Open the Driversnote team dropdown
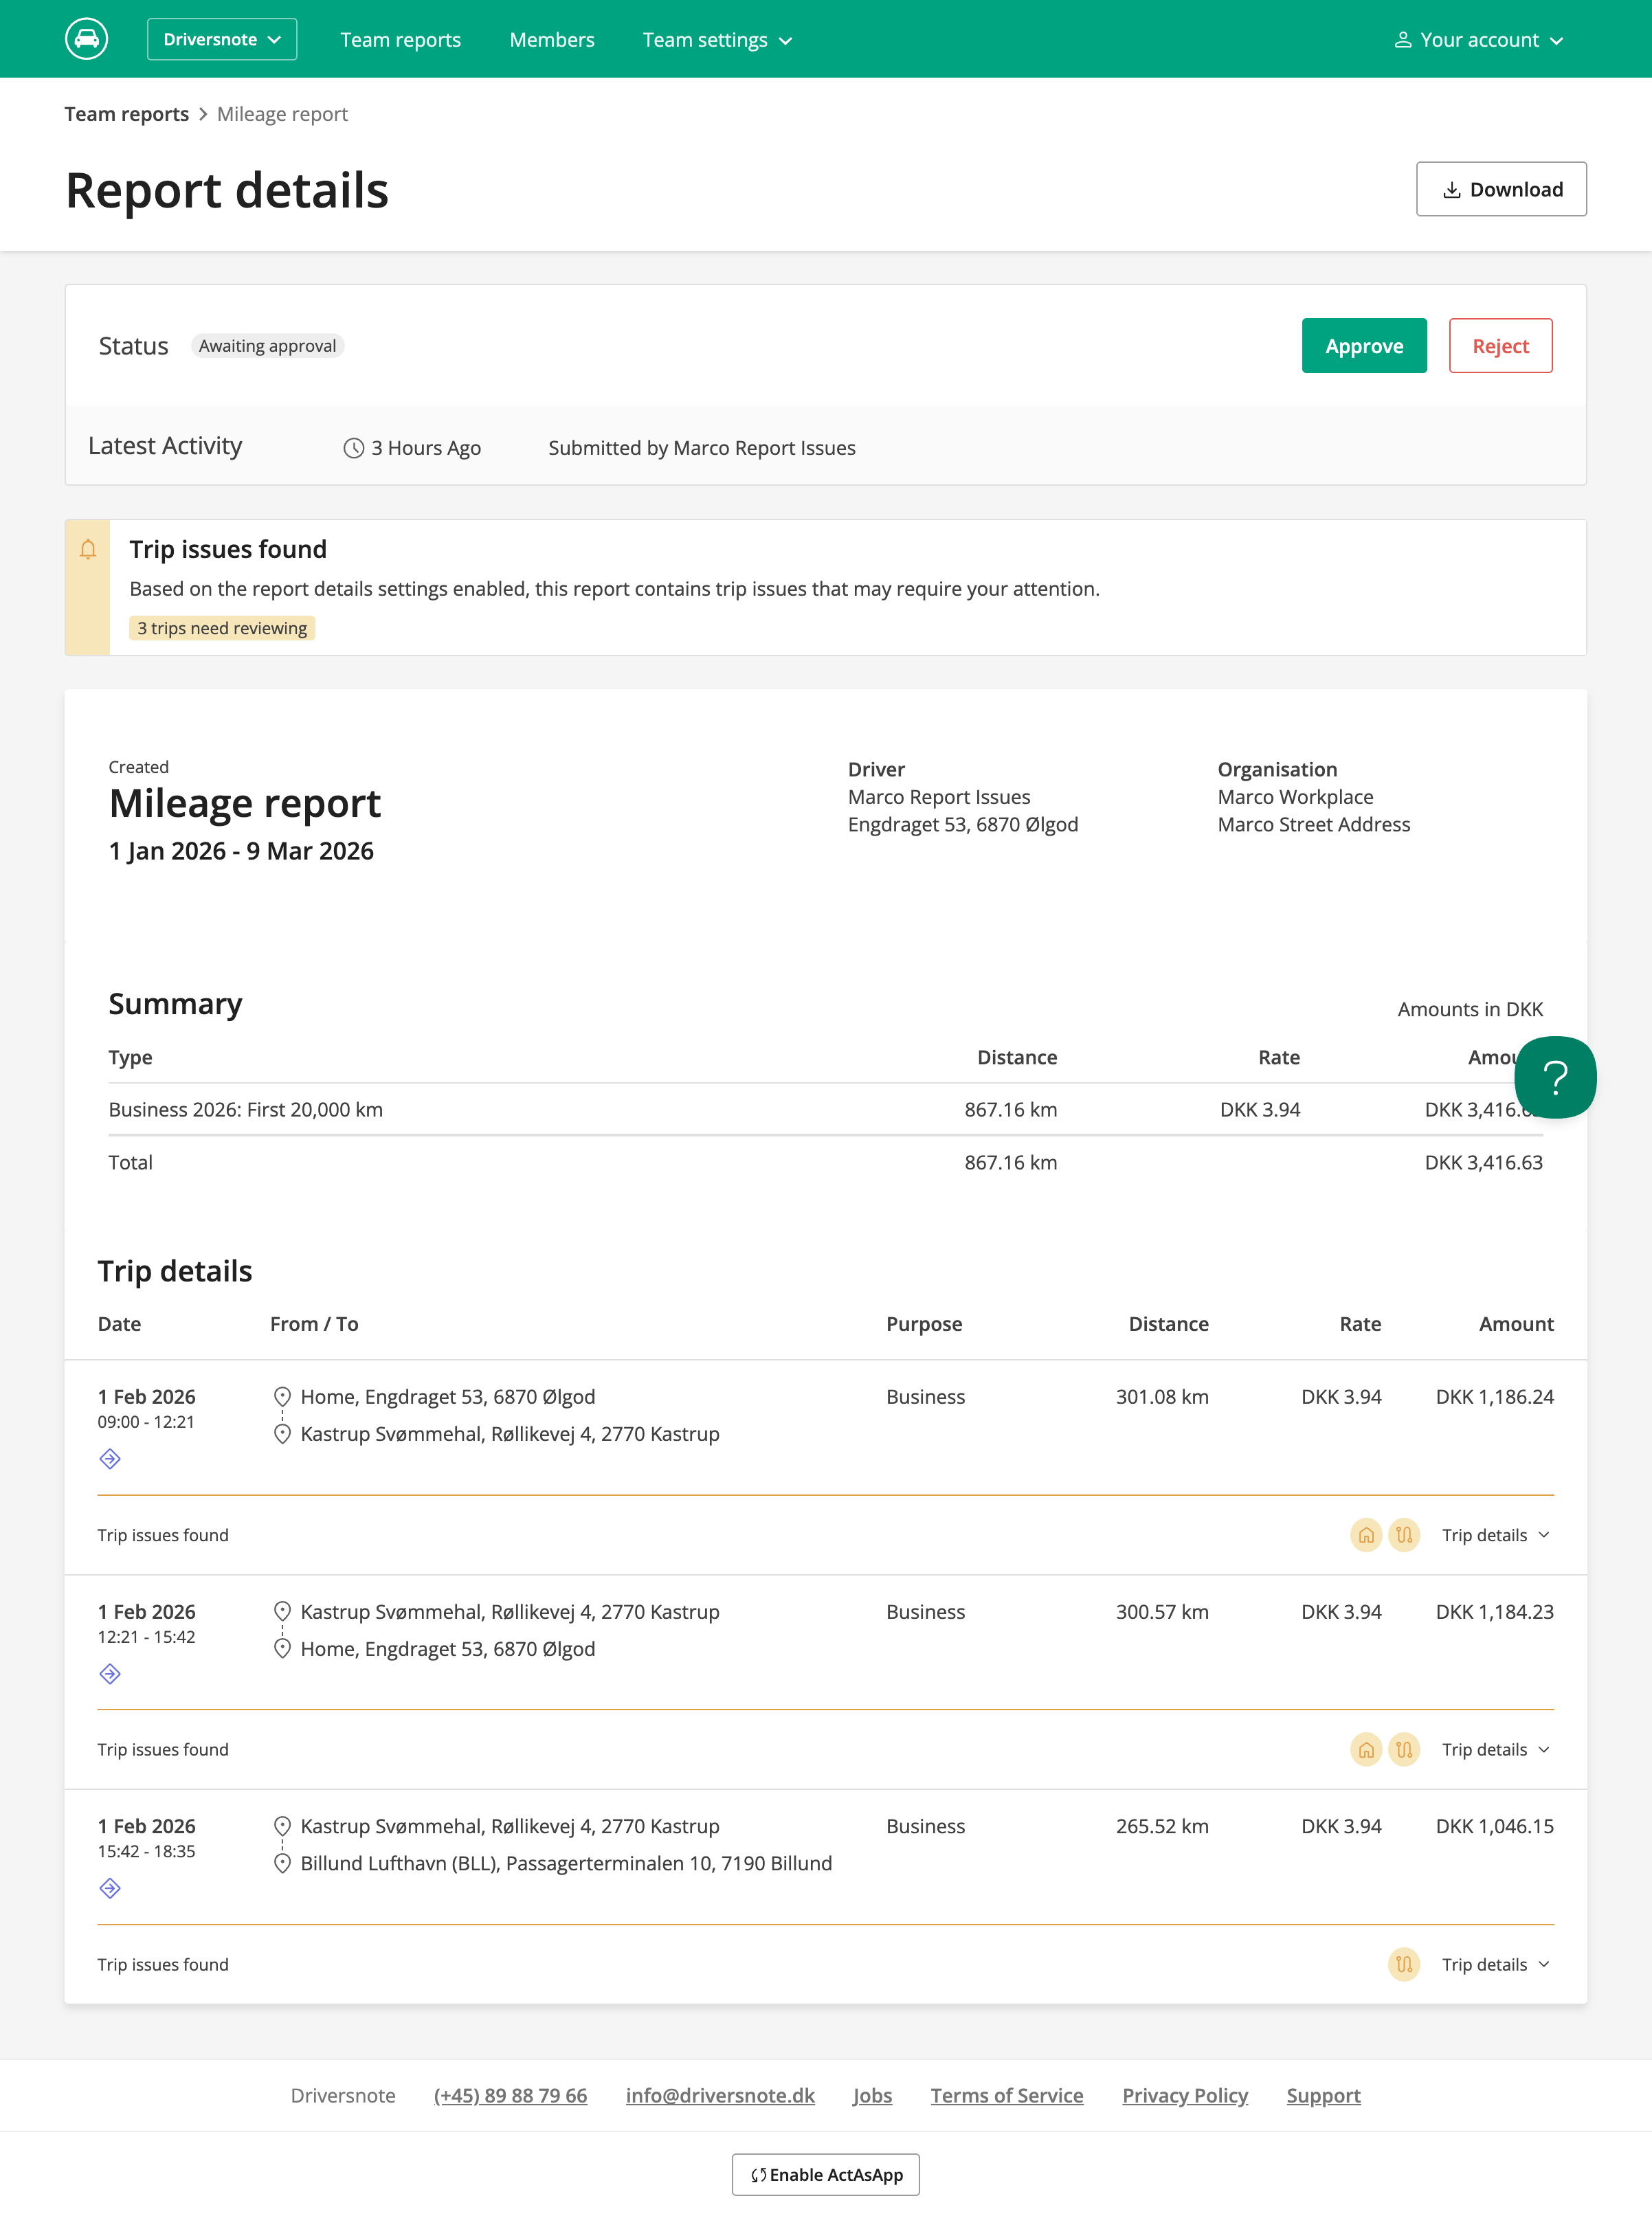 (222, 39)
